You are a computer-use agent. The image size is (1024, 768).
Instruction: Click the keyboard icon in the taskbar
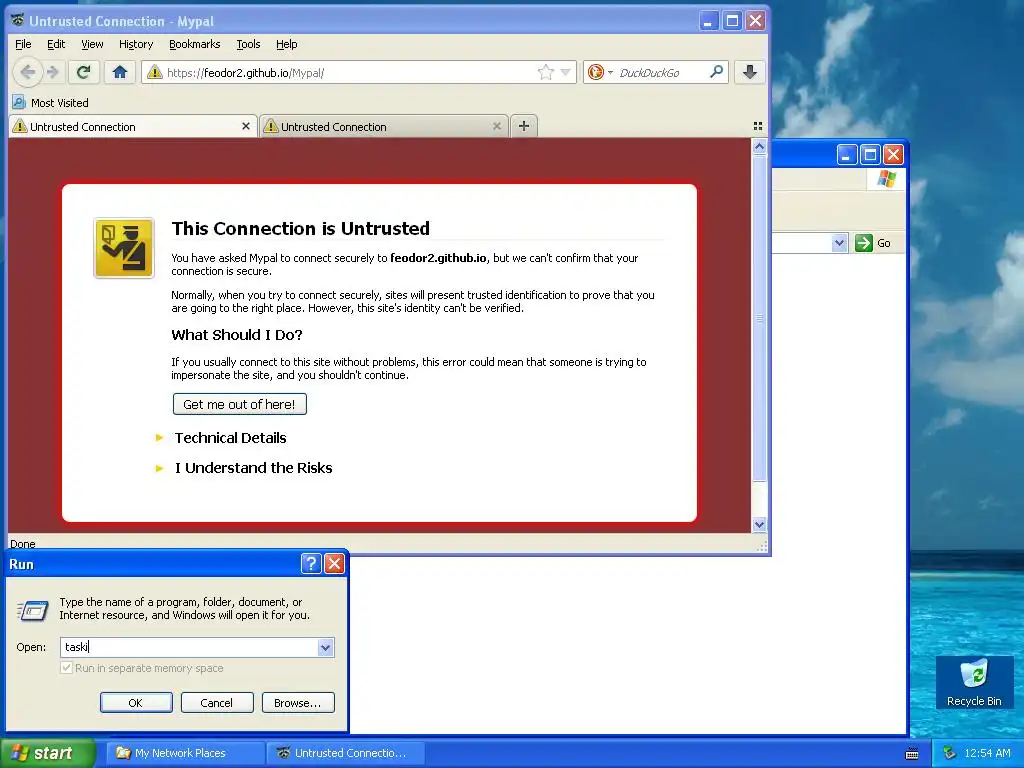point(912,754)
